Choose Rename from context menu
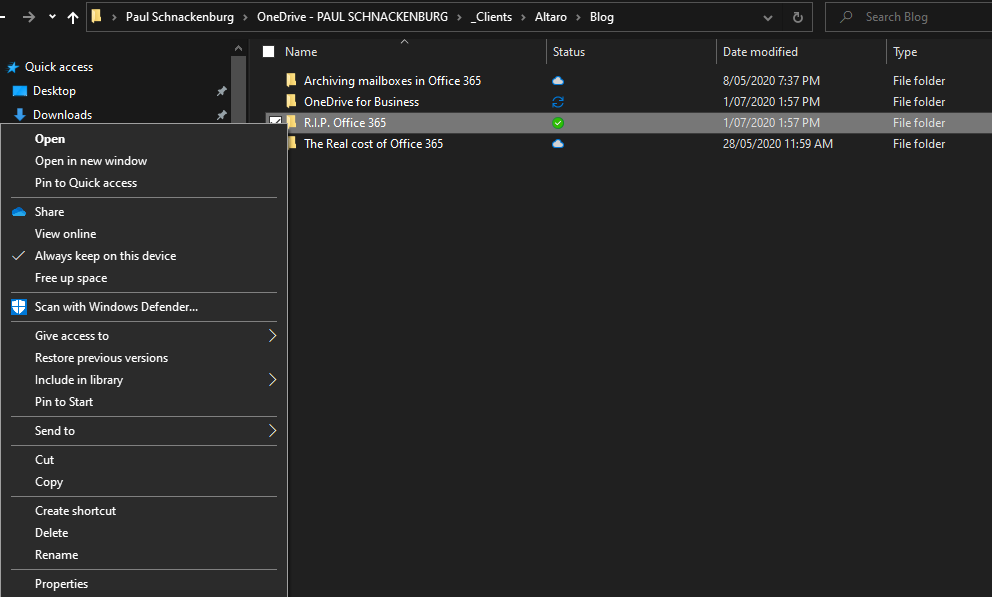 56,555
